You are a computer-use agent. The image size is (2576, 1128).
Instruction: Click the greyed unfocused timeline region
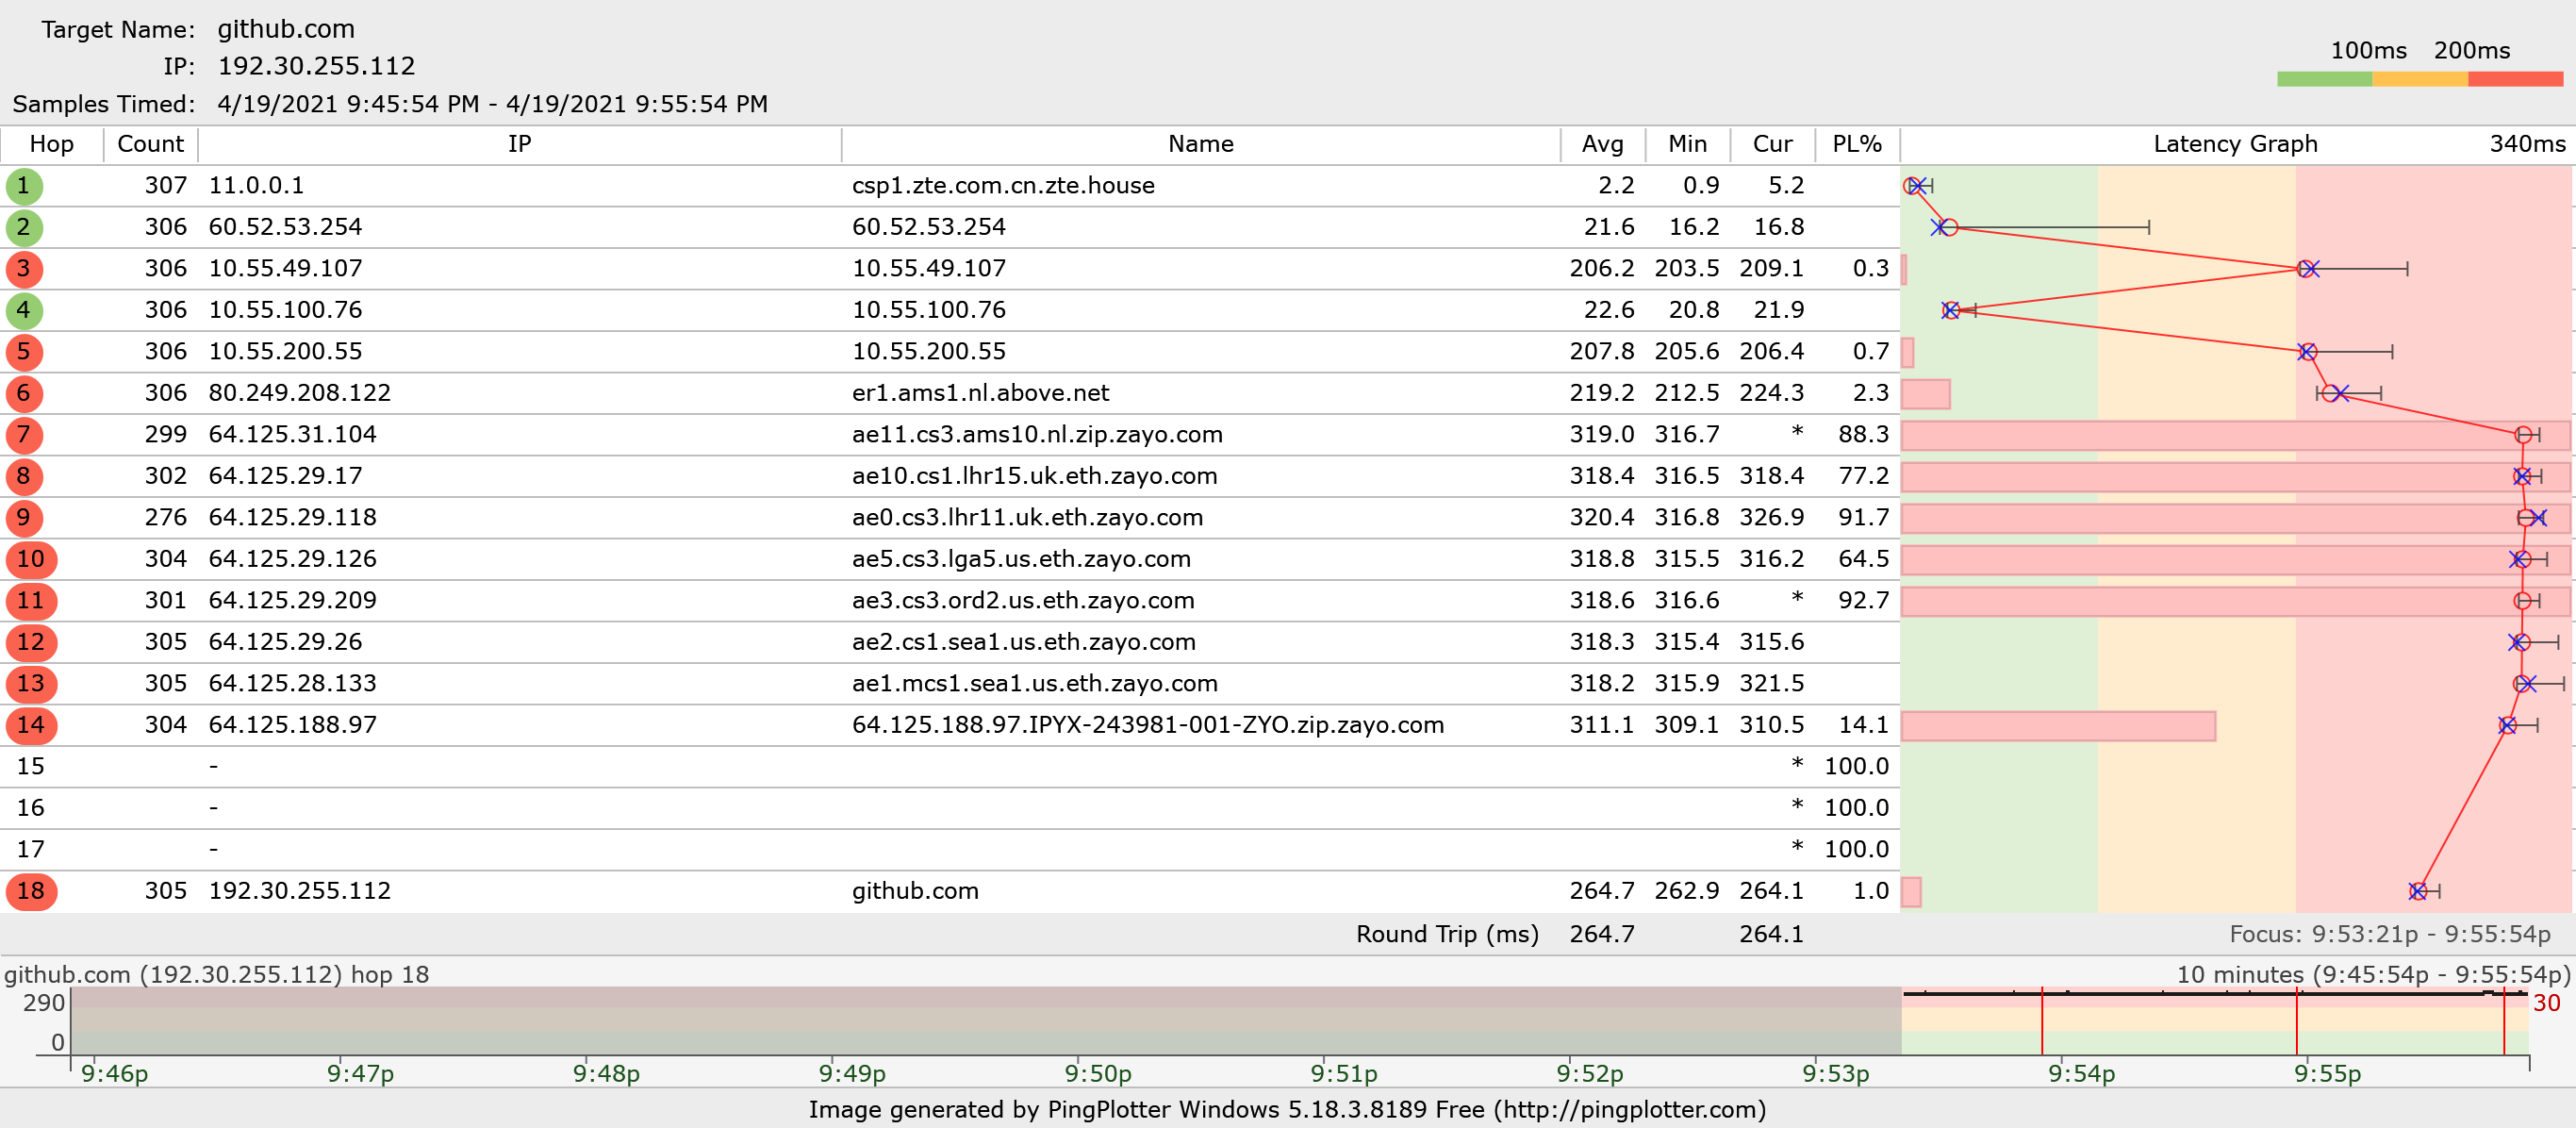pos(986,1021)
